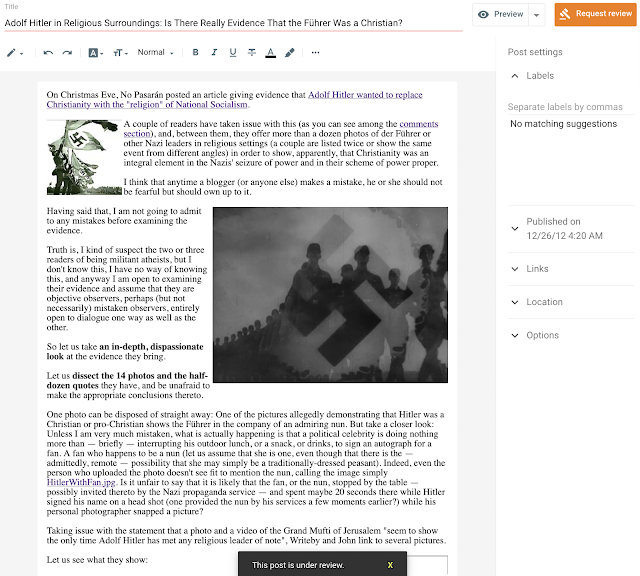Expand the Location section

(x=515, y=302)
